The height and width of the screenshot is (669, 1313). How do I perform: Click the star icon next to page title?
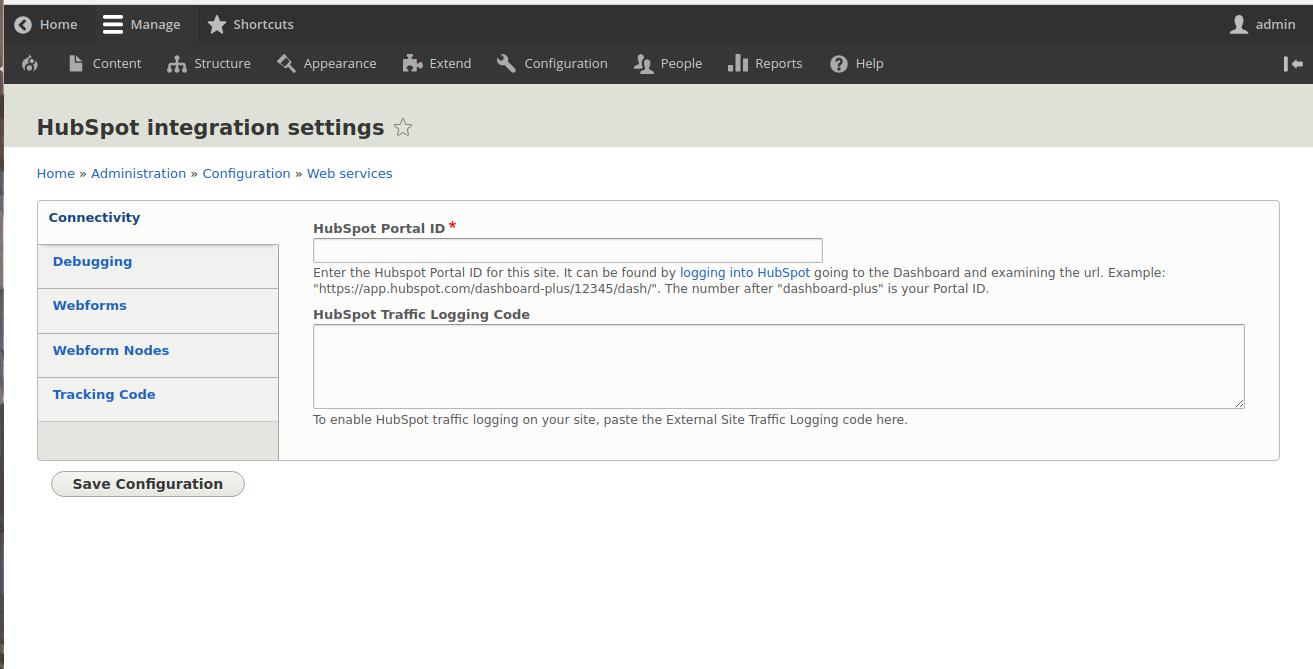point(403,128)
